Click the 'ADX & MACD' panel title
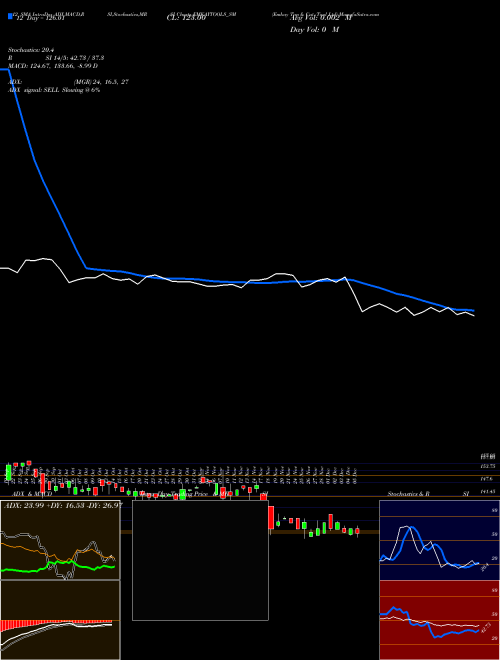The image size is (500, 660). tap(32, 494)
